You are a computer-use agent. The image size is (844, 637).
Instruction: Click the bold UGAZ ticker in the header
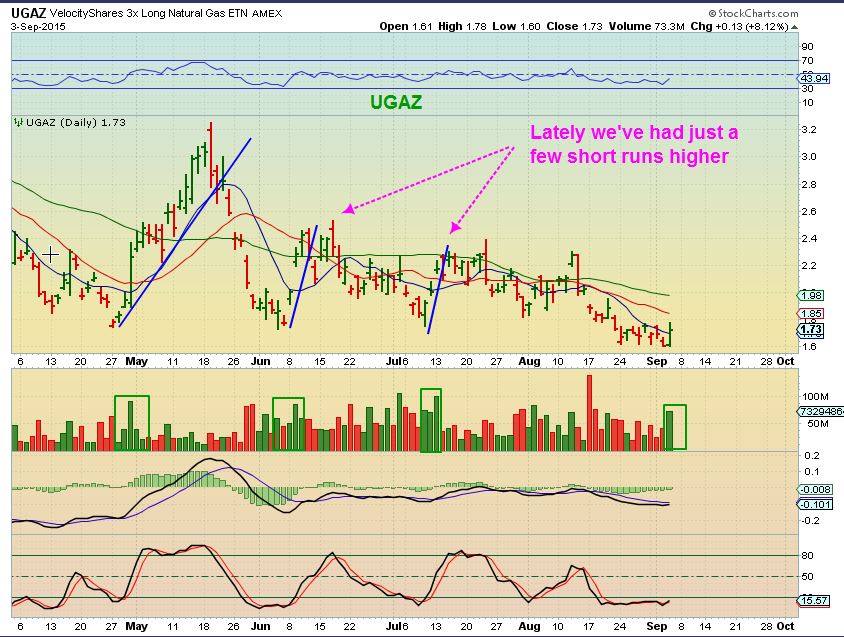click(28, 13)
